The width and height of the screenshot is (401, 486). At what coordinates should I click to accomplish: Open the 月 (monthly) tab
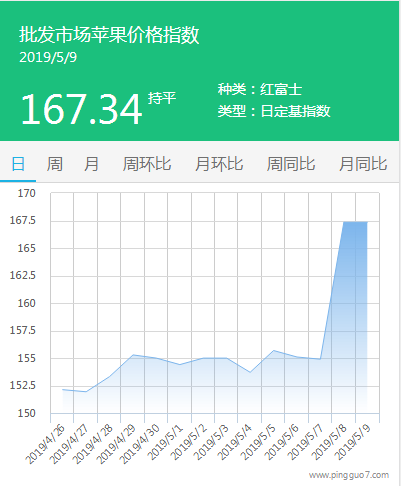click(91, 164)
